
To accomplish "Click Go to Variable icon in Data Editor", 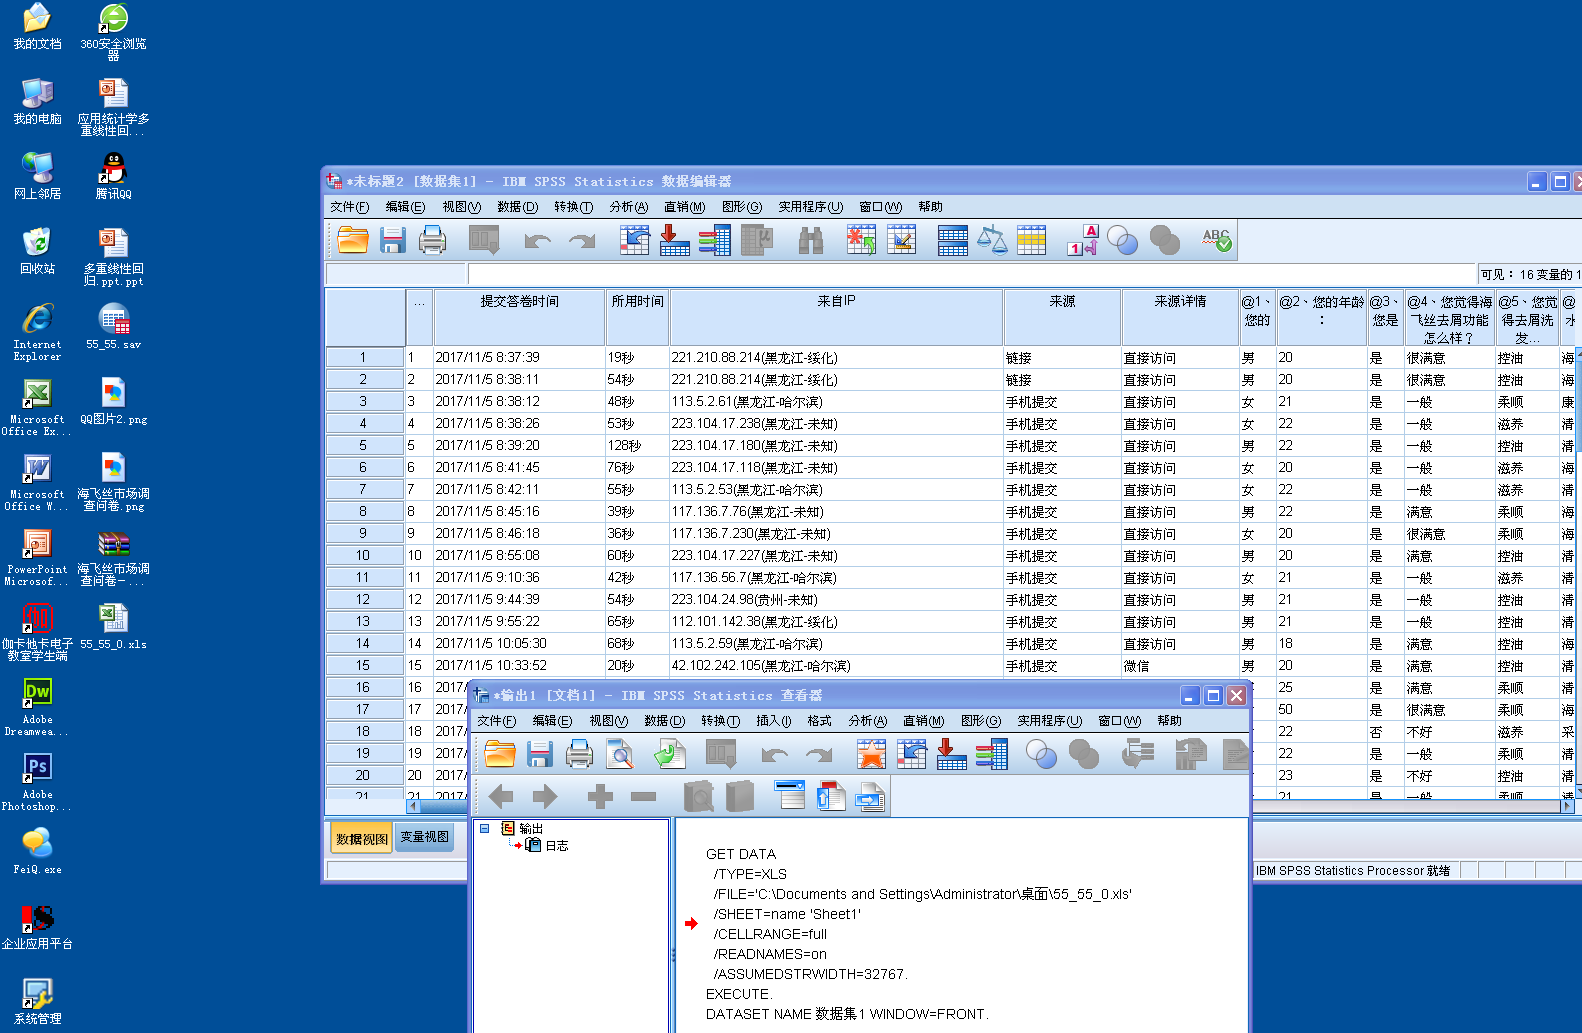I will [x=674, y=240].
